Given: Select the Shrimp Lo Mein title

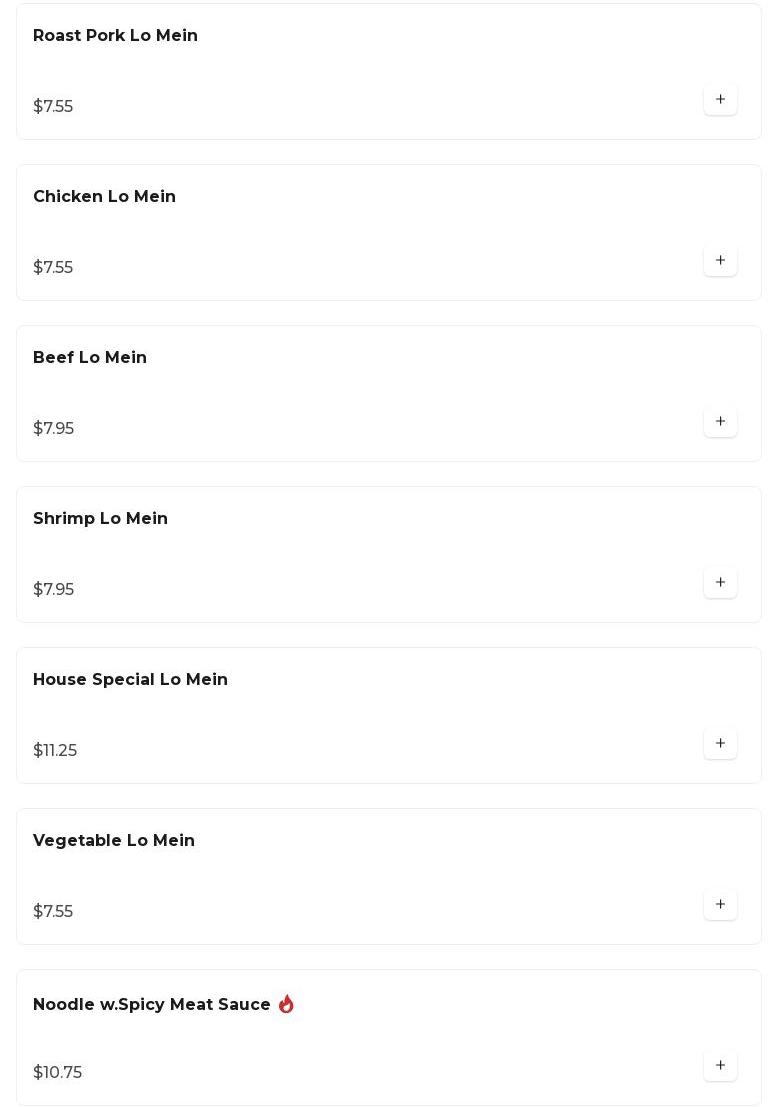Looking at the screenshot, I should 100,518.
